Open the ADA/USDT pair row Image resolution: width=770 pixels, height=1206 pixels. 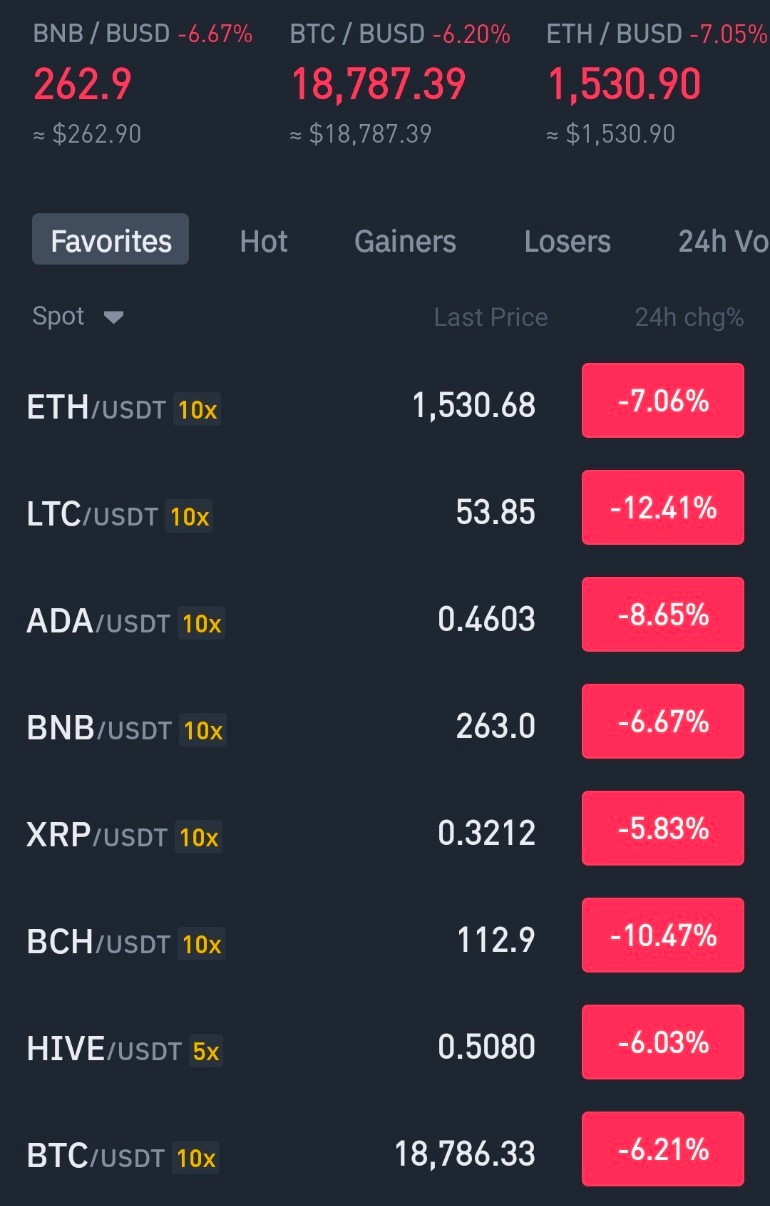point(385,621)
